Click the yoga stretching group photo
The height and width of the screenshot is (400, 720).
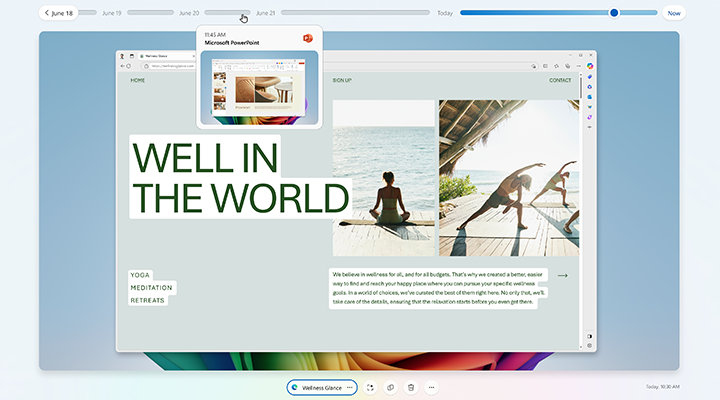point(509,178)
